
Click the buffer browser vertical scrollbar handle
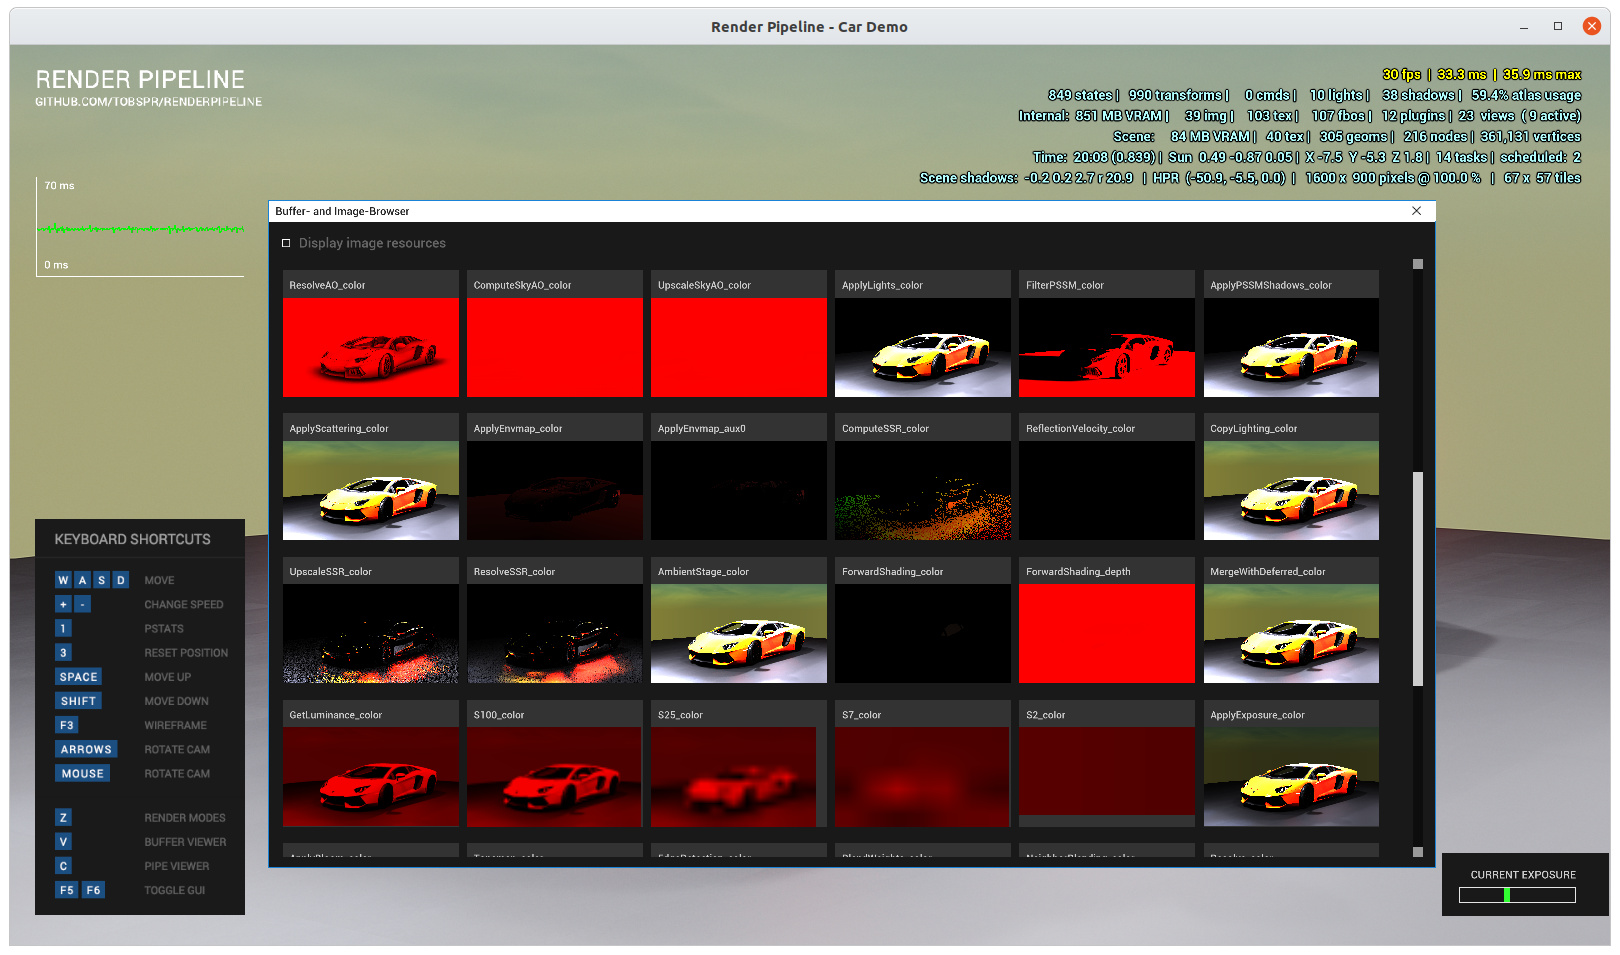coord(1417,578)
